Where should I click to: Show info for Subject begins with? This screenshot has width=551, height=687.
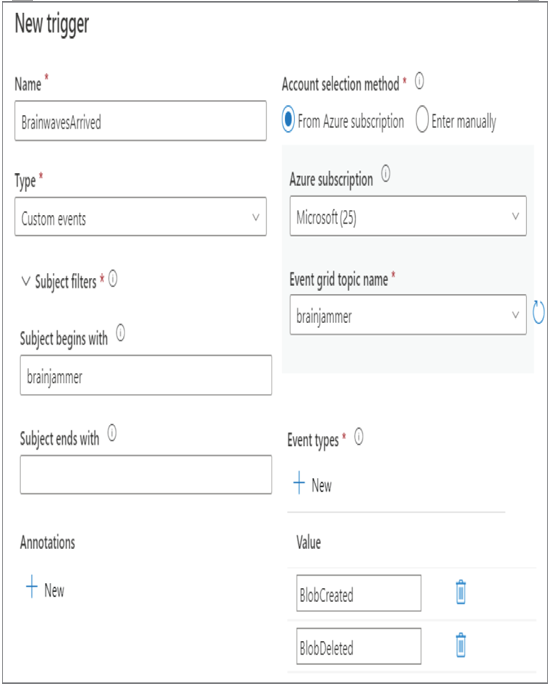coord(120,333)
